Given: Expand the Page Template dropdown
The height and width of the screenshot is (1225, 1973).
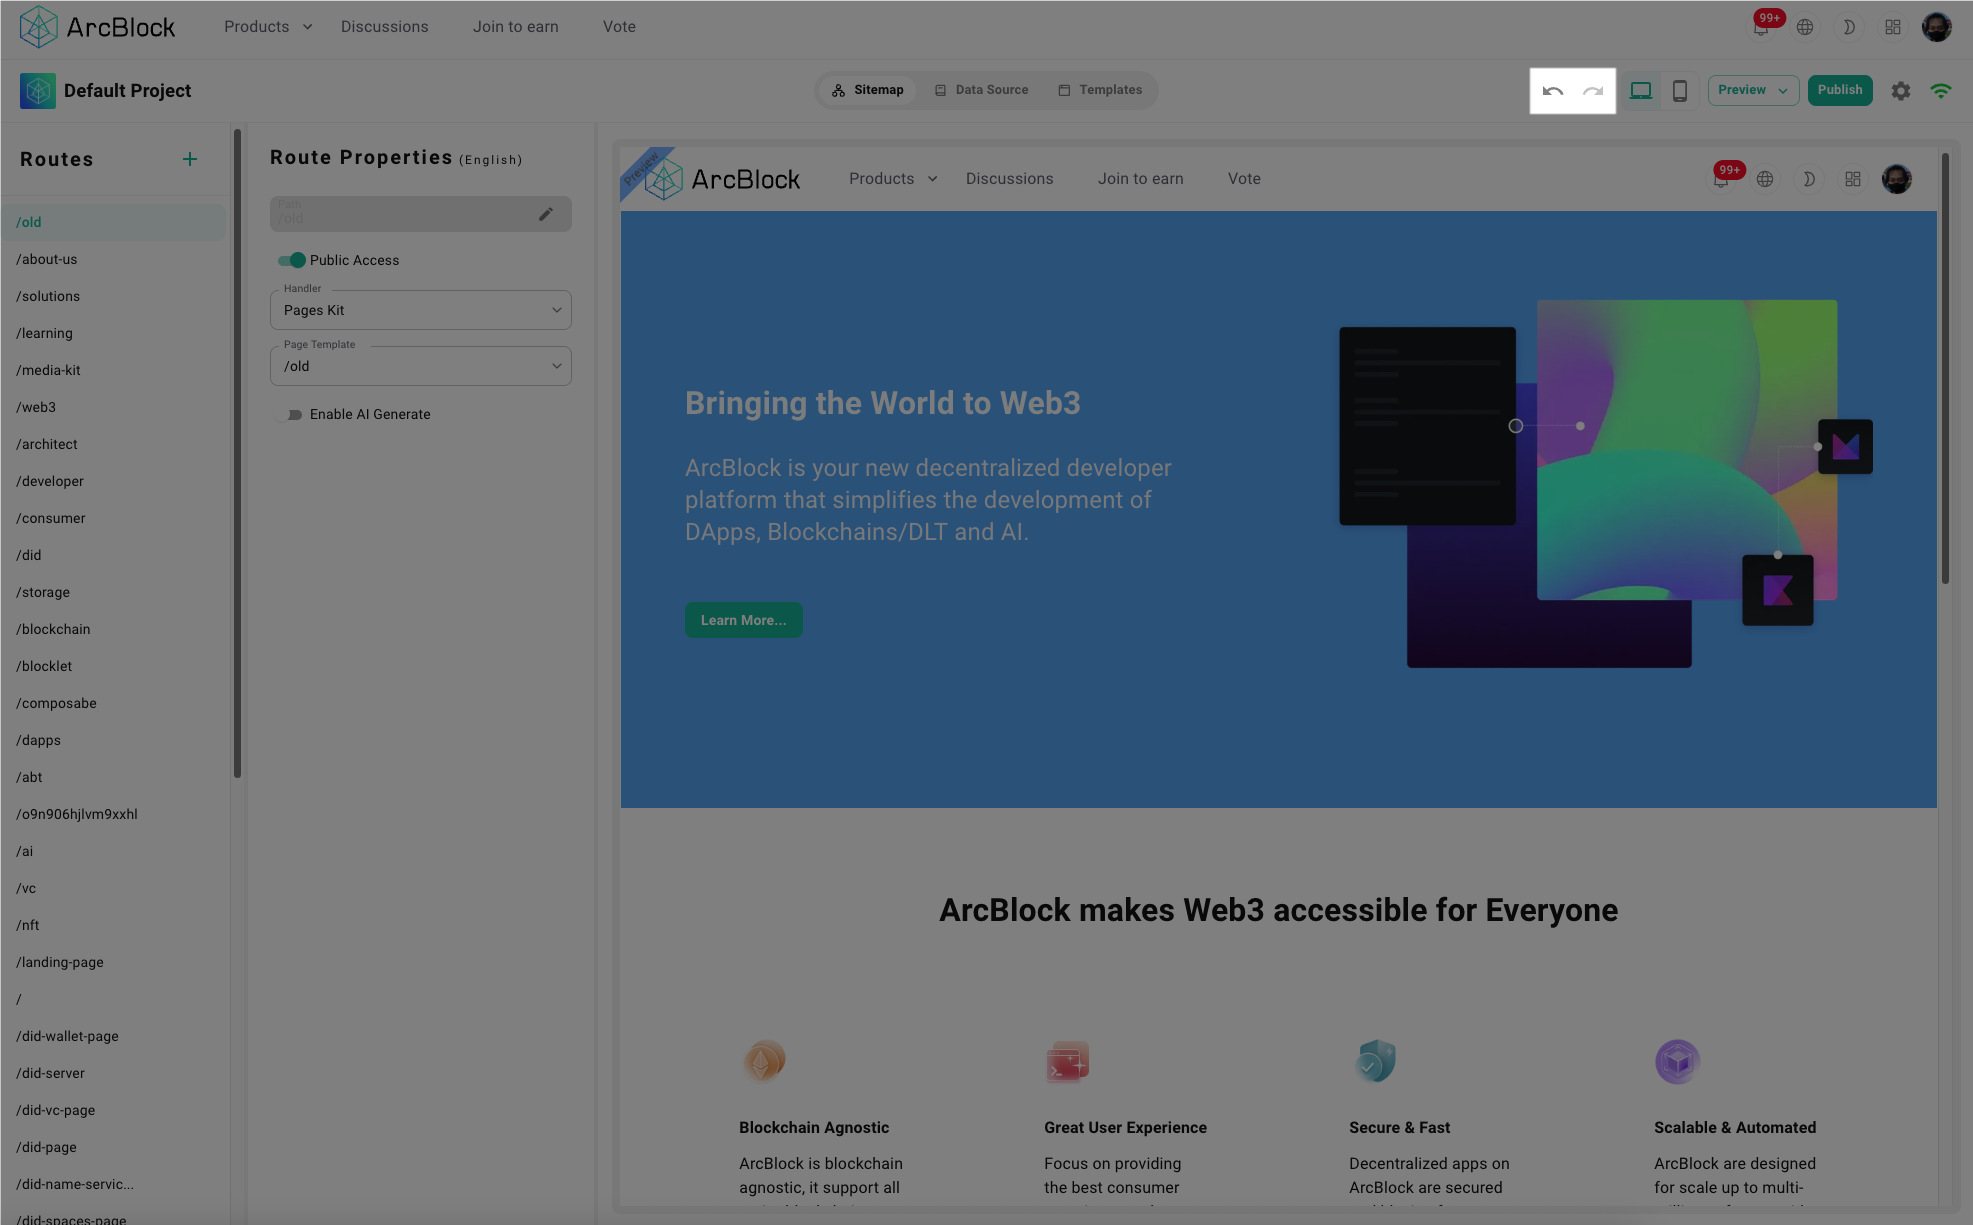Looking at the screenshot, I should pos(421,366).
